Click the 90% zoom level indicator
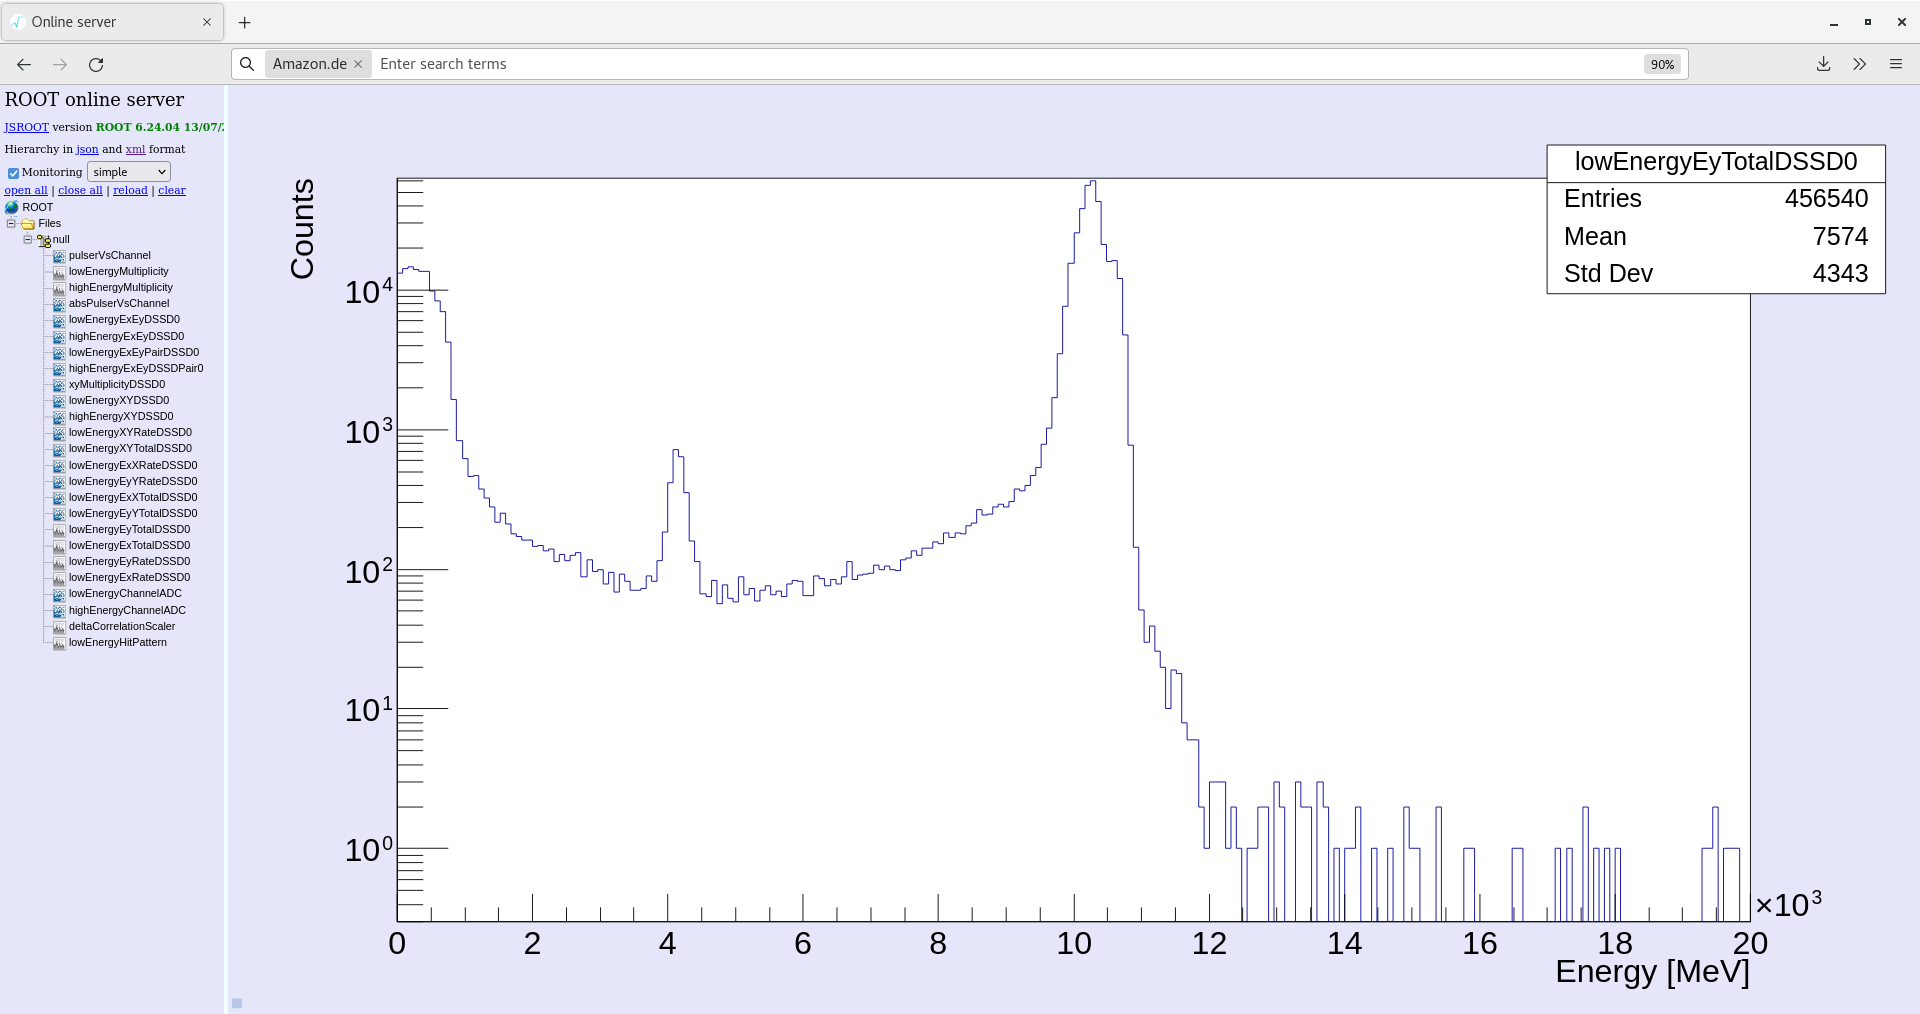The image size is (1920, 1014). 1662,64
